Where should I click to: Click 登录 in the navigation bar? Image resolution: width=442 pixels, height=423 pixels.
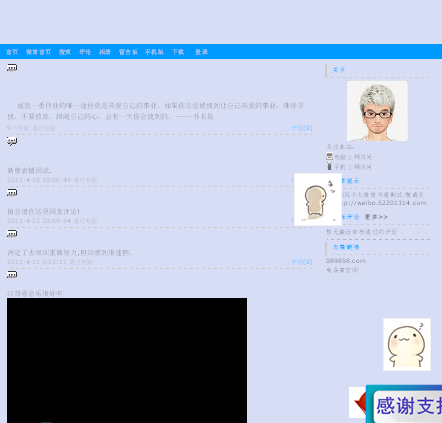[201, 52]
